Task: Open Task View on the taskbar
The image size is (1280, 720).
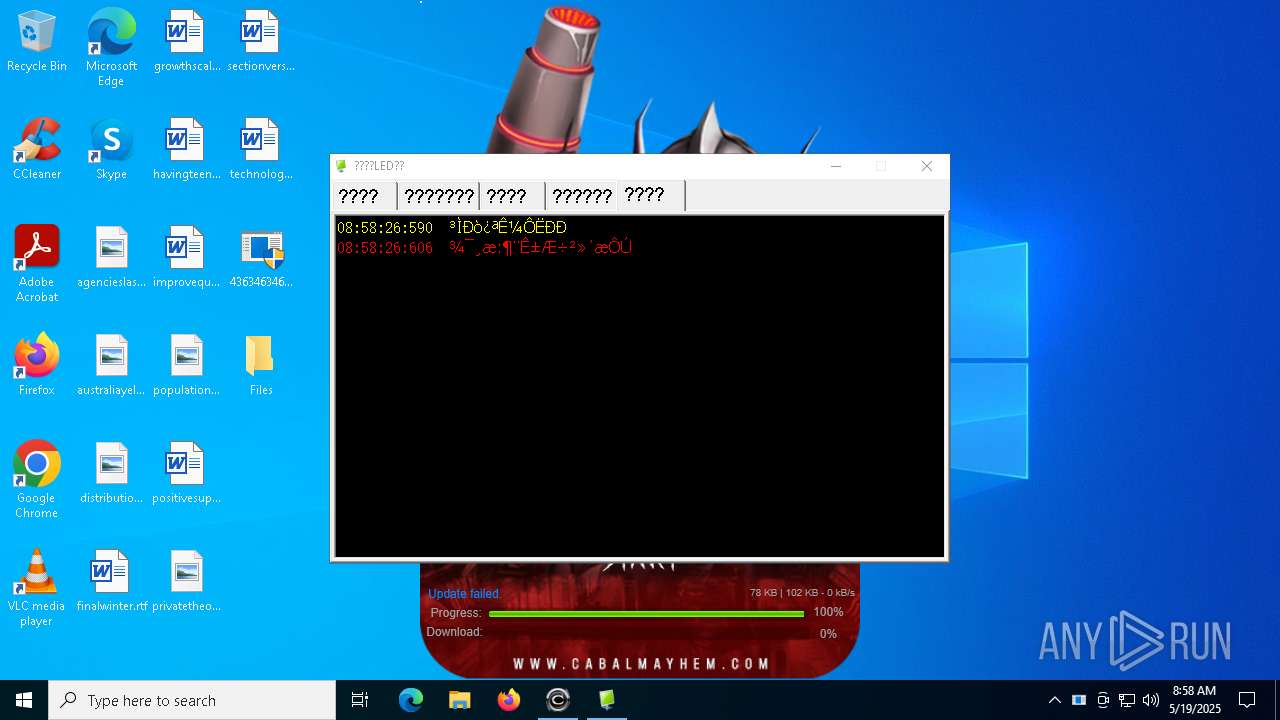Action: pyautogui.click(x=360, y=700)
